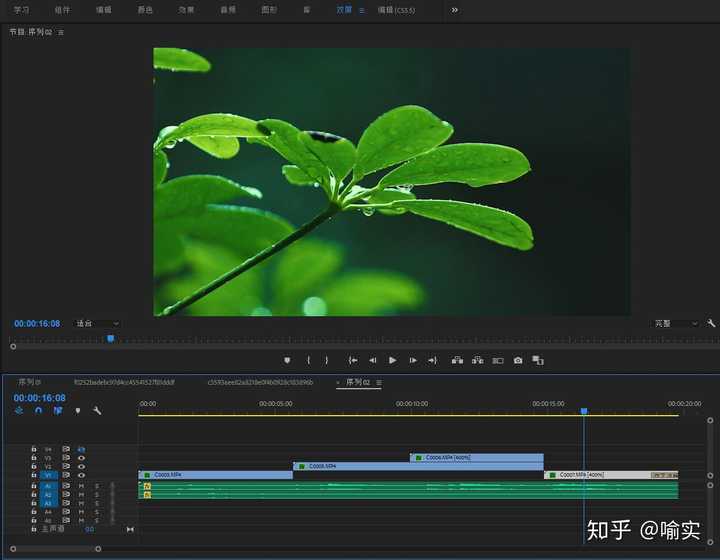This screenshot has height=560, width=720.
Task: Toggle sync lock on V1 track
Action: tap(66, 475)
